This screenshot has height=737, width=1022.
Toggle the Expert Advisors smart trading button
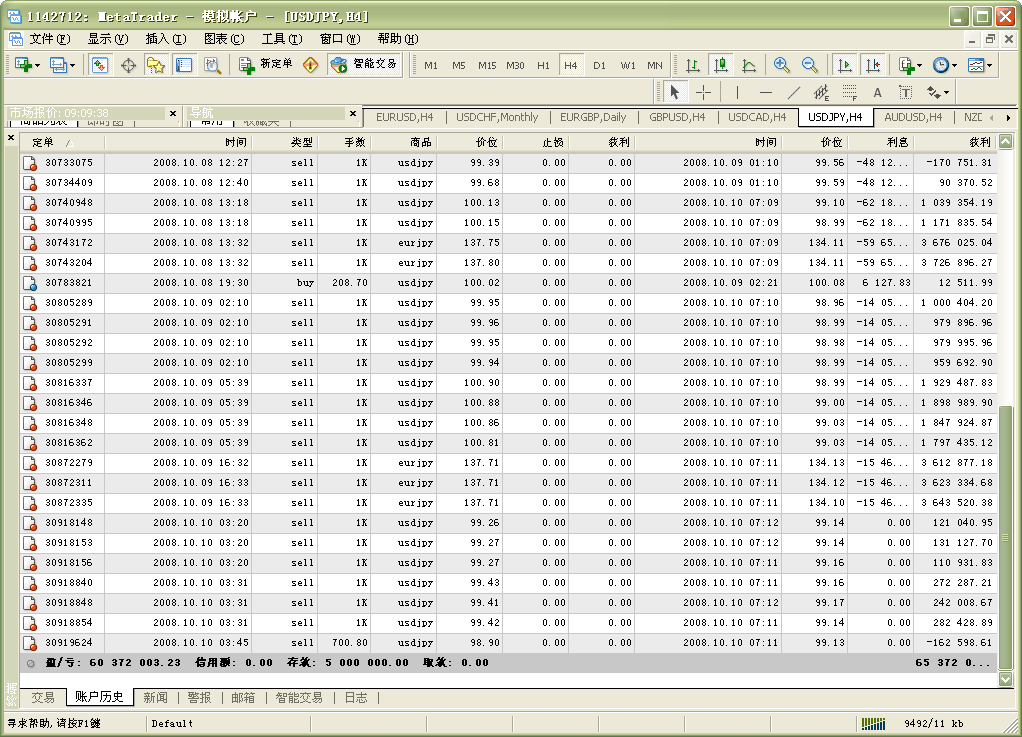point(364,65)
